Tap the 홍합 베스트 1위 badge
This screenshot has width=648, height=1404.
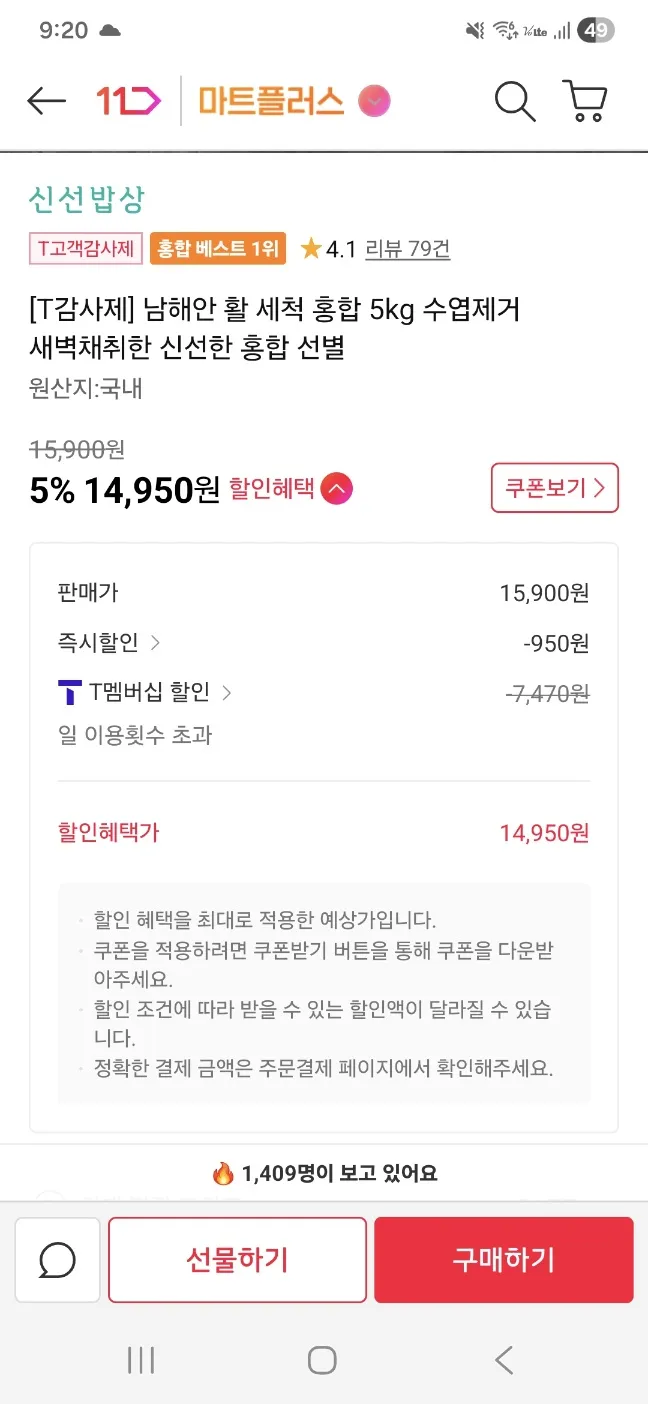218,249
